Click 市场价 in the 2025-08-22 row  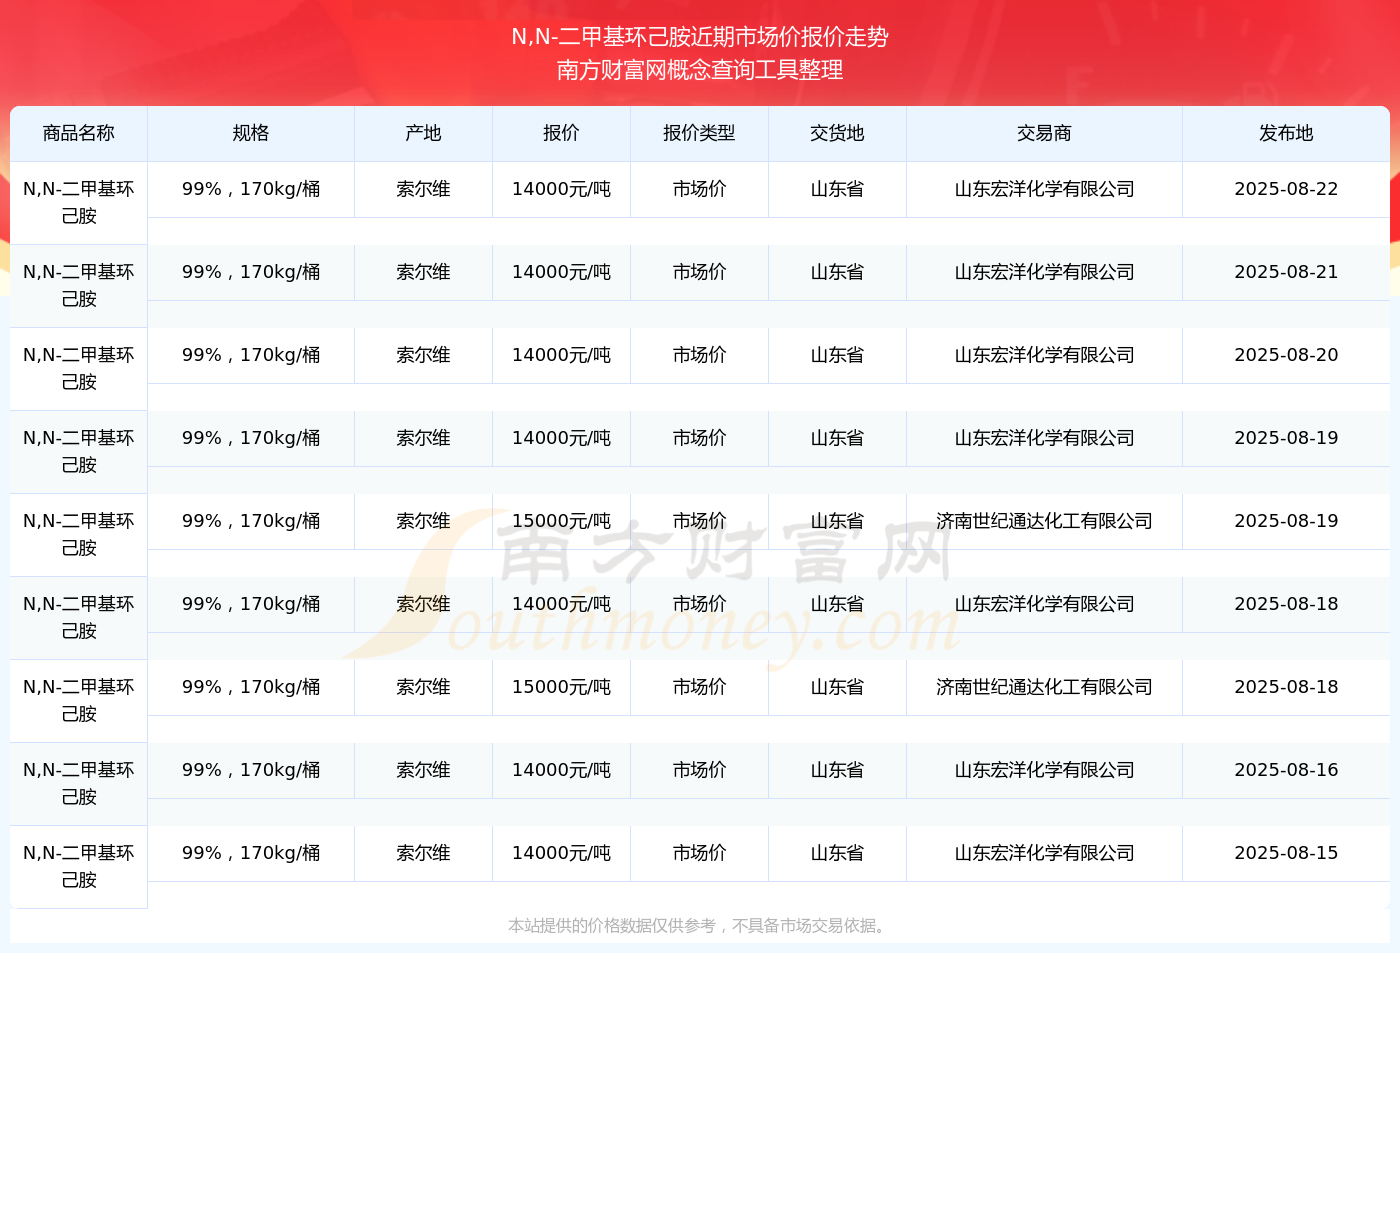(x=699, y=189)
